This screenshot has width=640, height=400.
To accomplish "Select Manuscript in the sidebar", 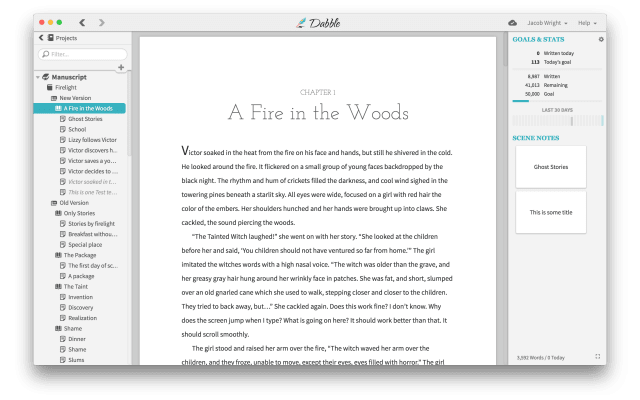I will coord(69,77).
